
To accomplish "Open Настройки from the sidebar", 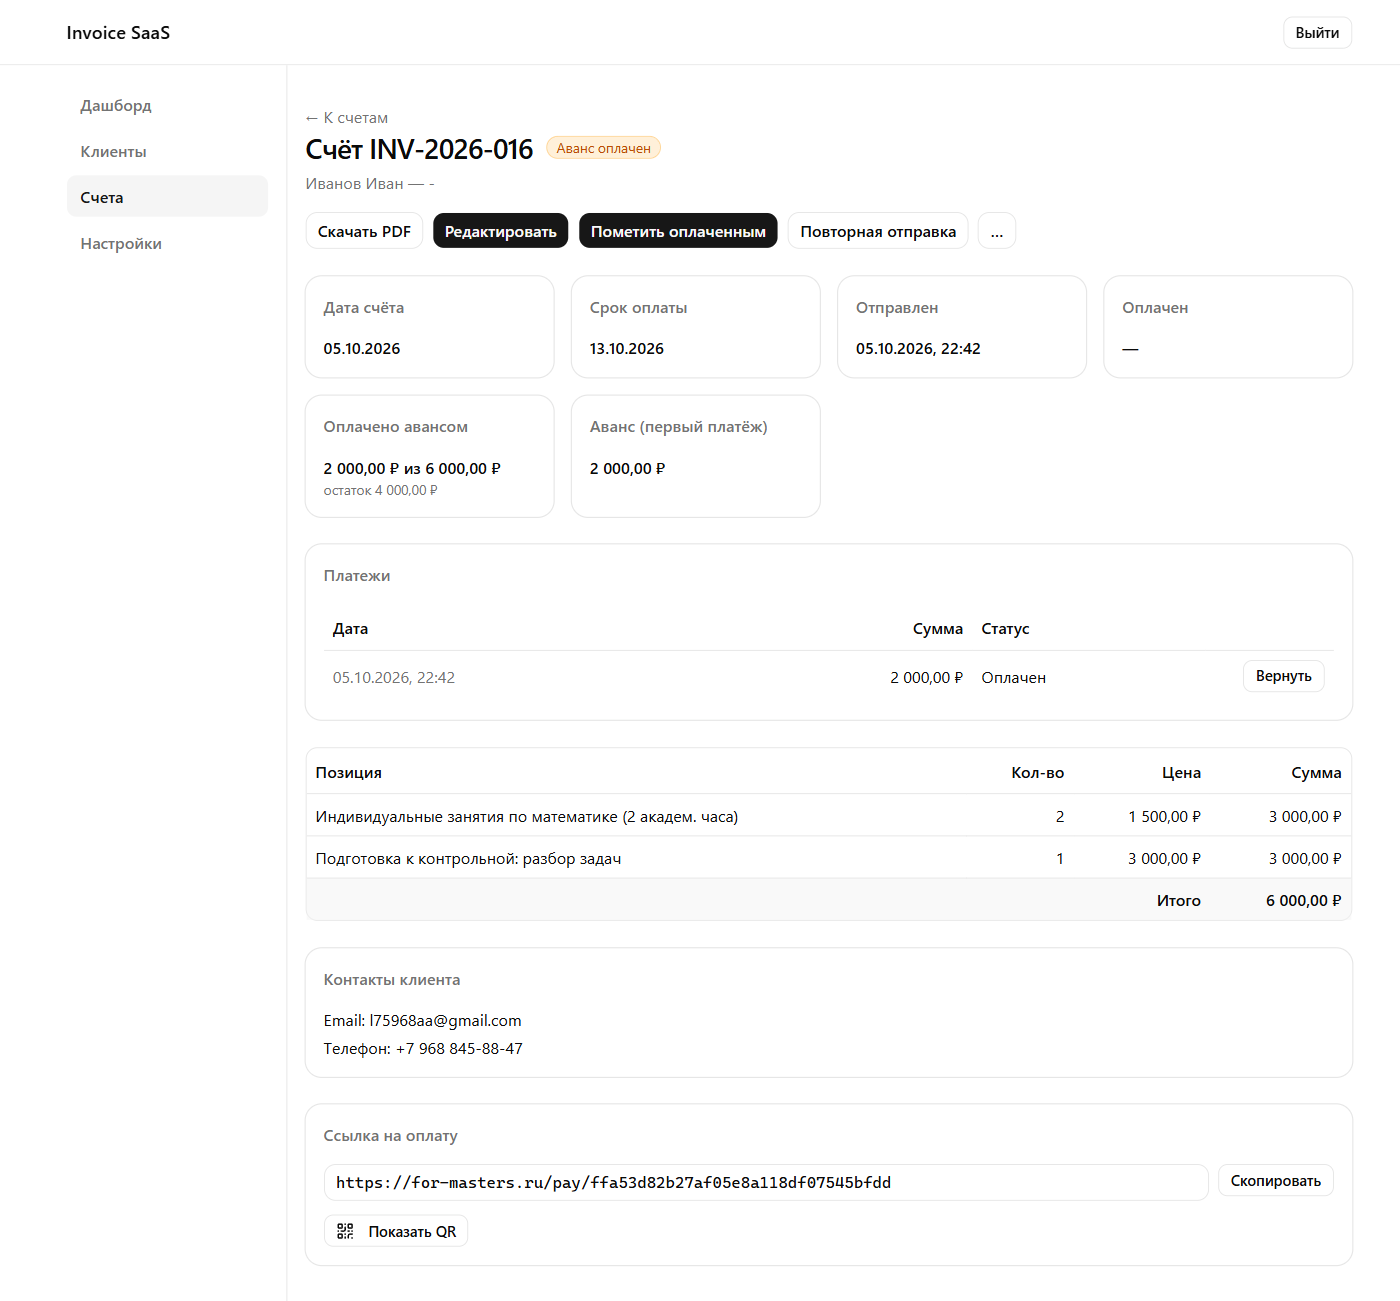I will pyautogui.click(x=121, y=244).
